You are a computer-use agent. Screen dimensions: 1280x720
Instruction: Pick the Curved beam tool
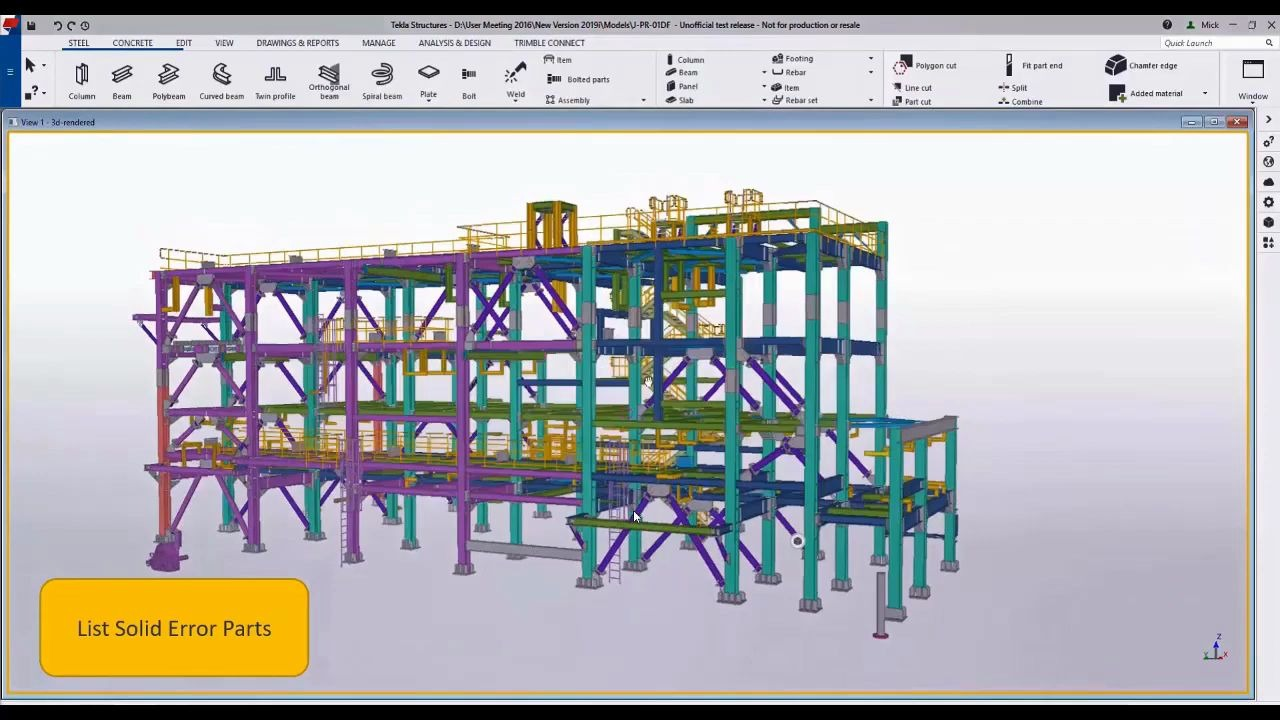click(221, 81)
